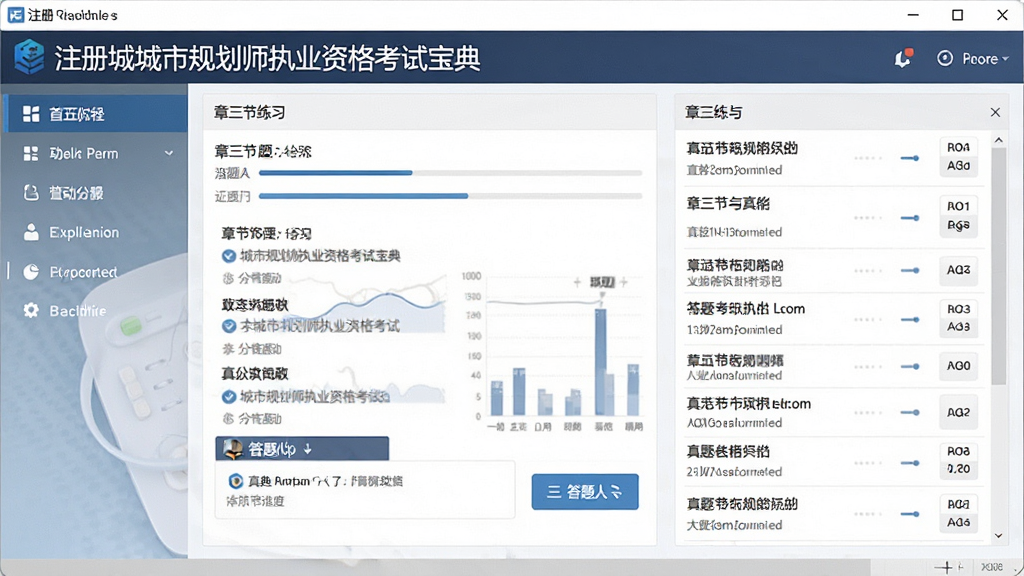Toggle the switch beside the AG2 badge

pos(910,412)
